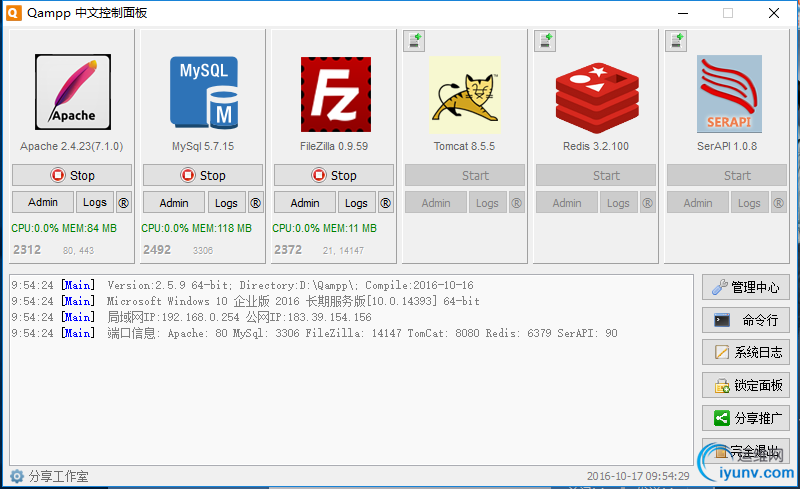Click the Qampp icon in the title bar
This screenshot has height=489, width=800.
[x=13, y=13]
